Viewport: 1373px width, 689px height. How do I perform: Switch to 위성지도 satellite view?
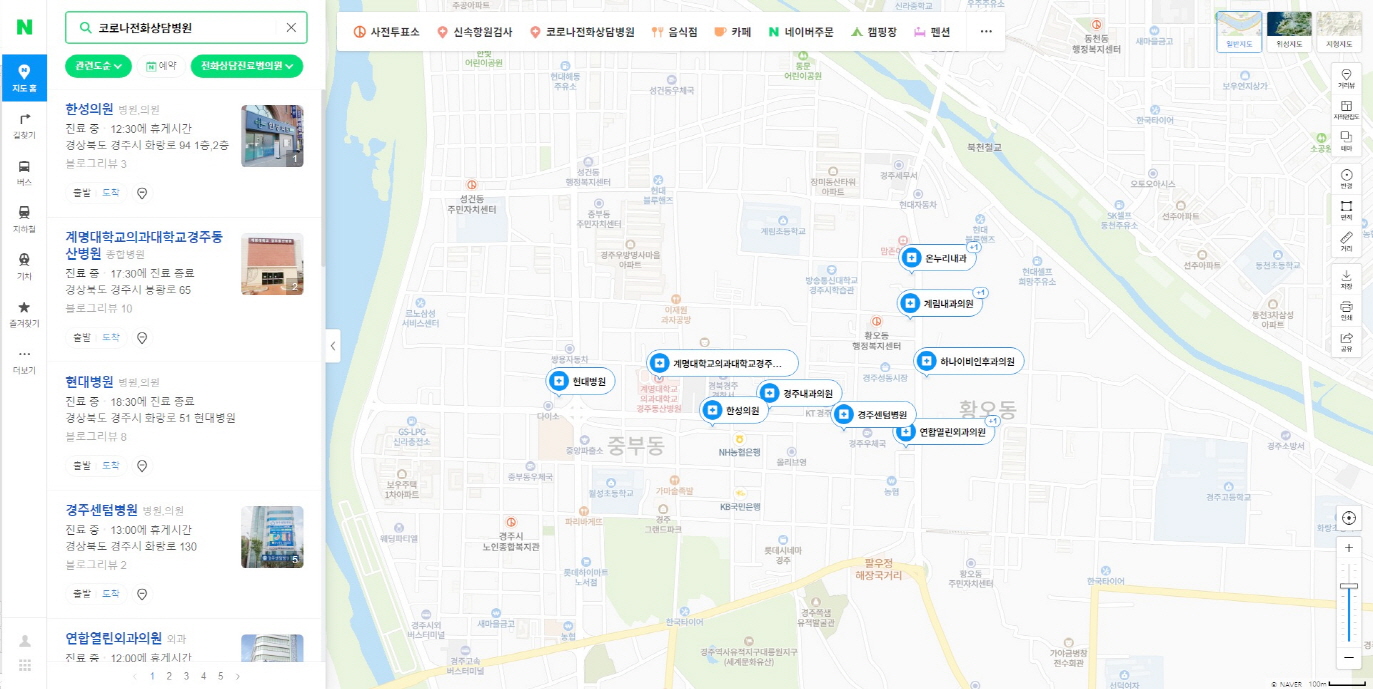[x=1289, y=31]
